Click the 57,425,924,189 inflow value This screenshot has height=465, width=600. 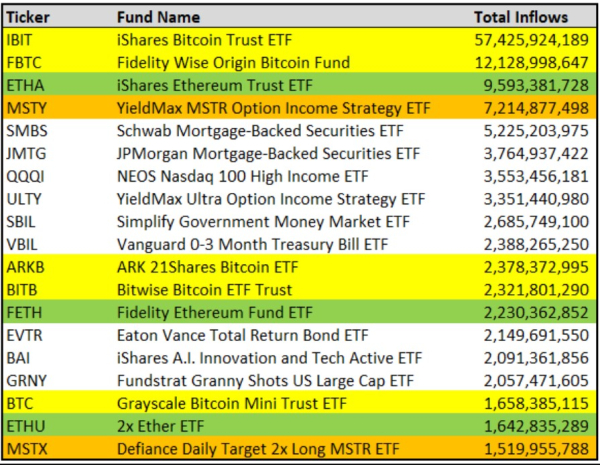[532, 40]
